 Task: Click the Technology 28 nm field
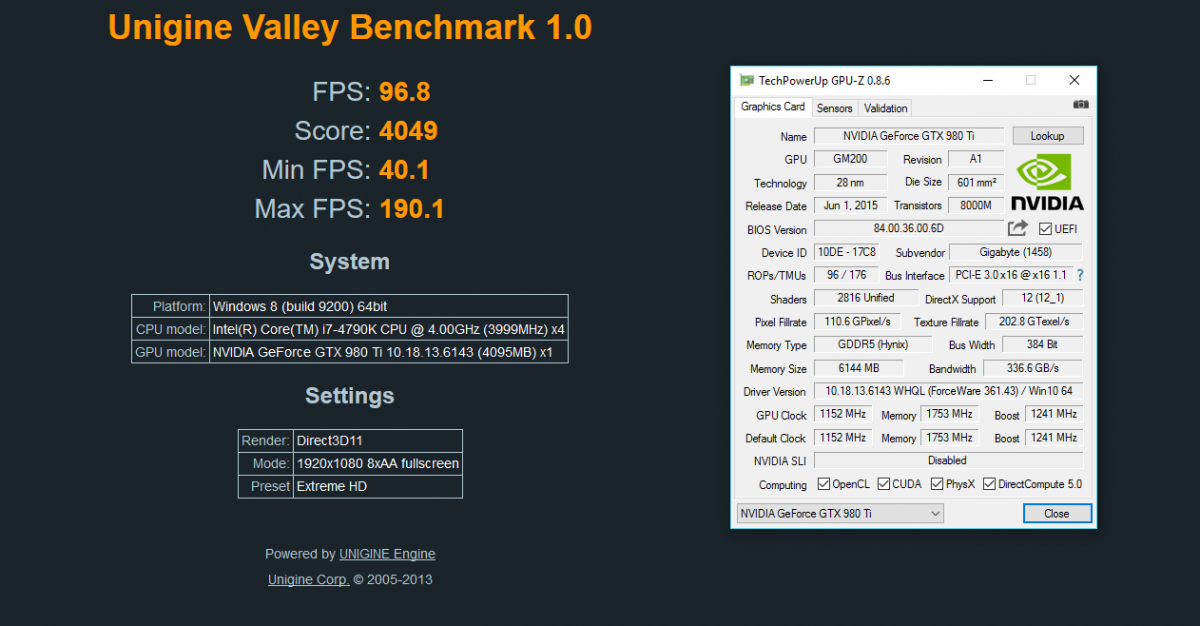point(850,182)
